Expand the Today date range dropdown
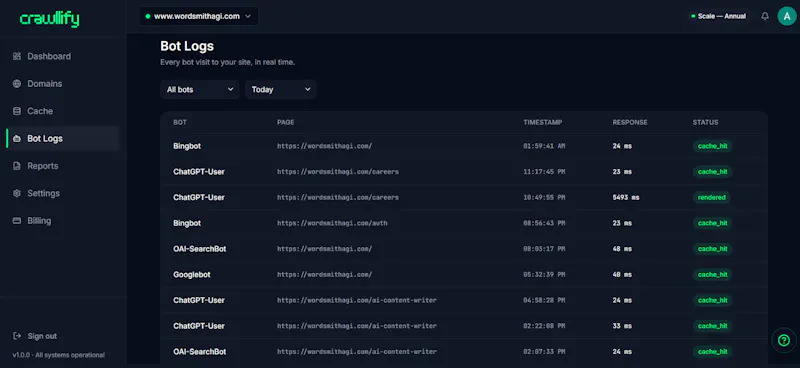This screenshot has width=800, height=368. 281,89
